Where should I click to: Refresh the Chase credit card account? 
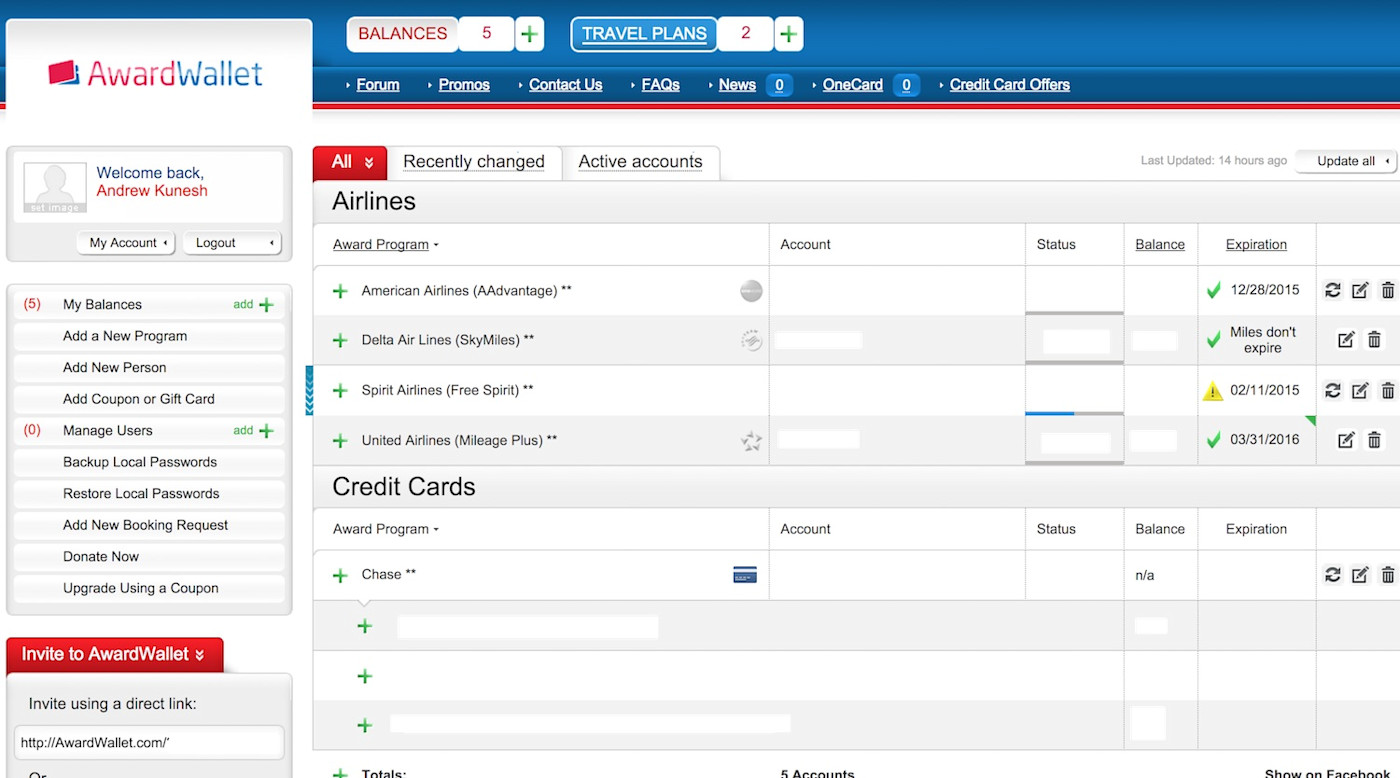(1332, 575)
